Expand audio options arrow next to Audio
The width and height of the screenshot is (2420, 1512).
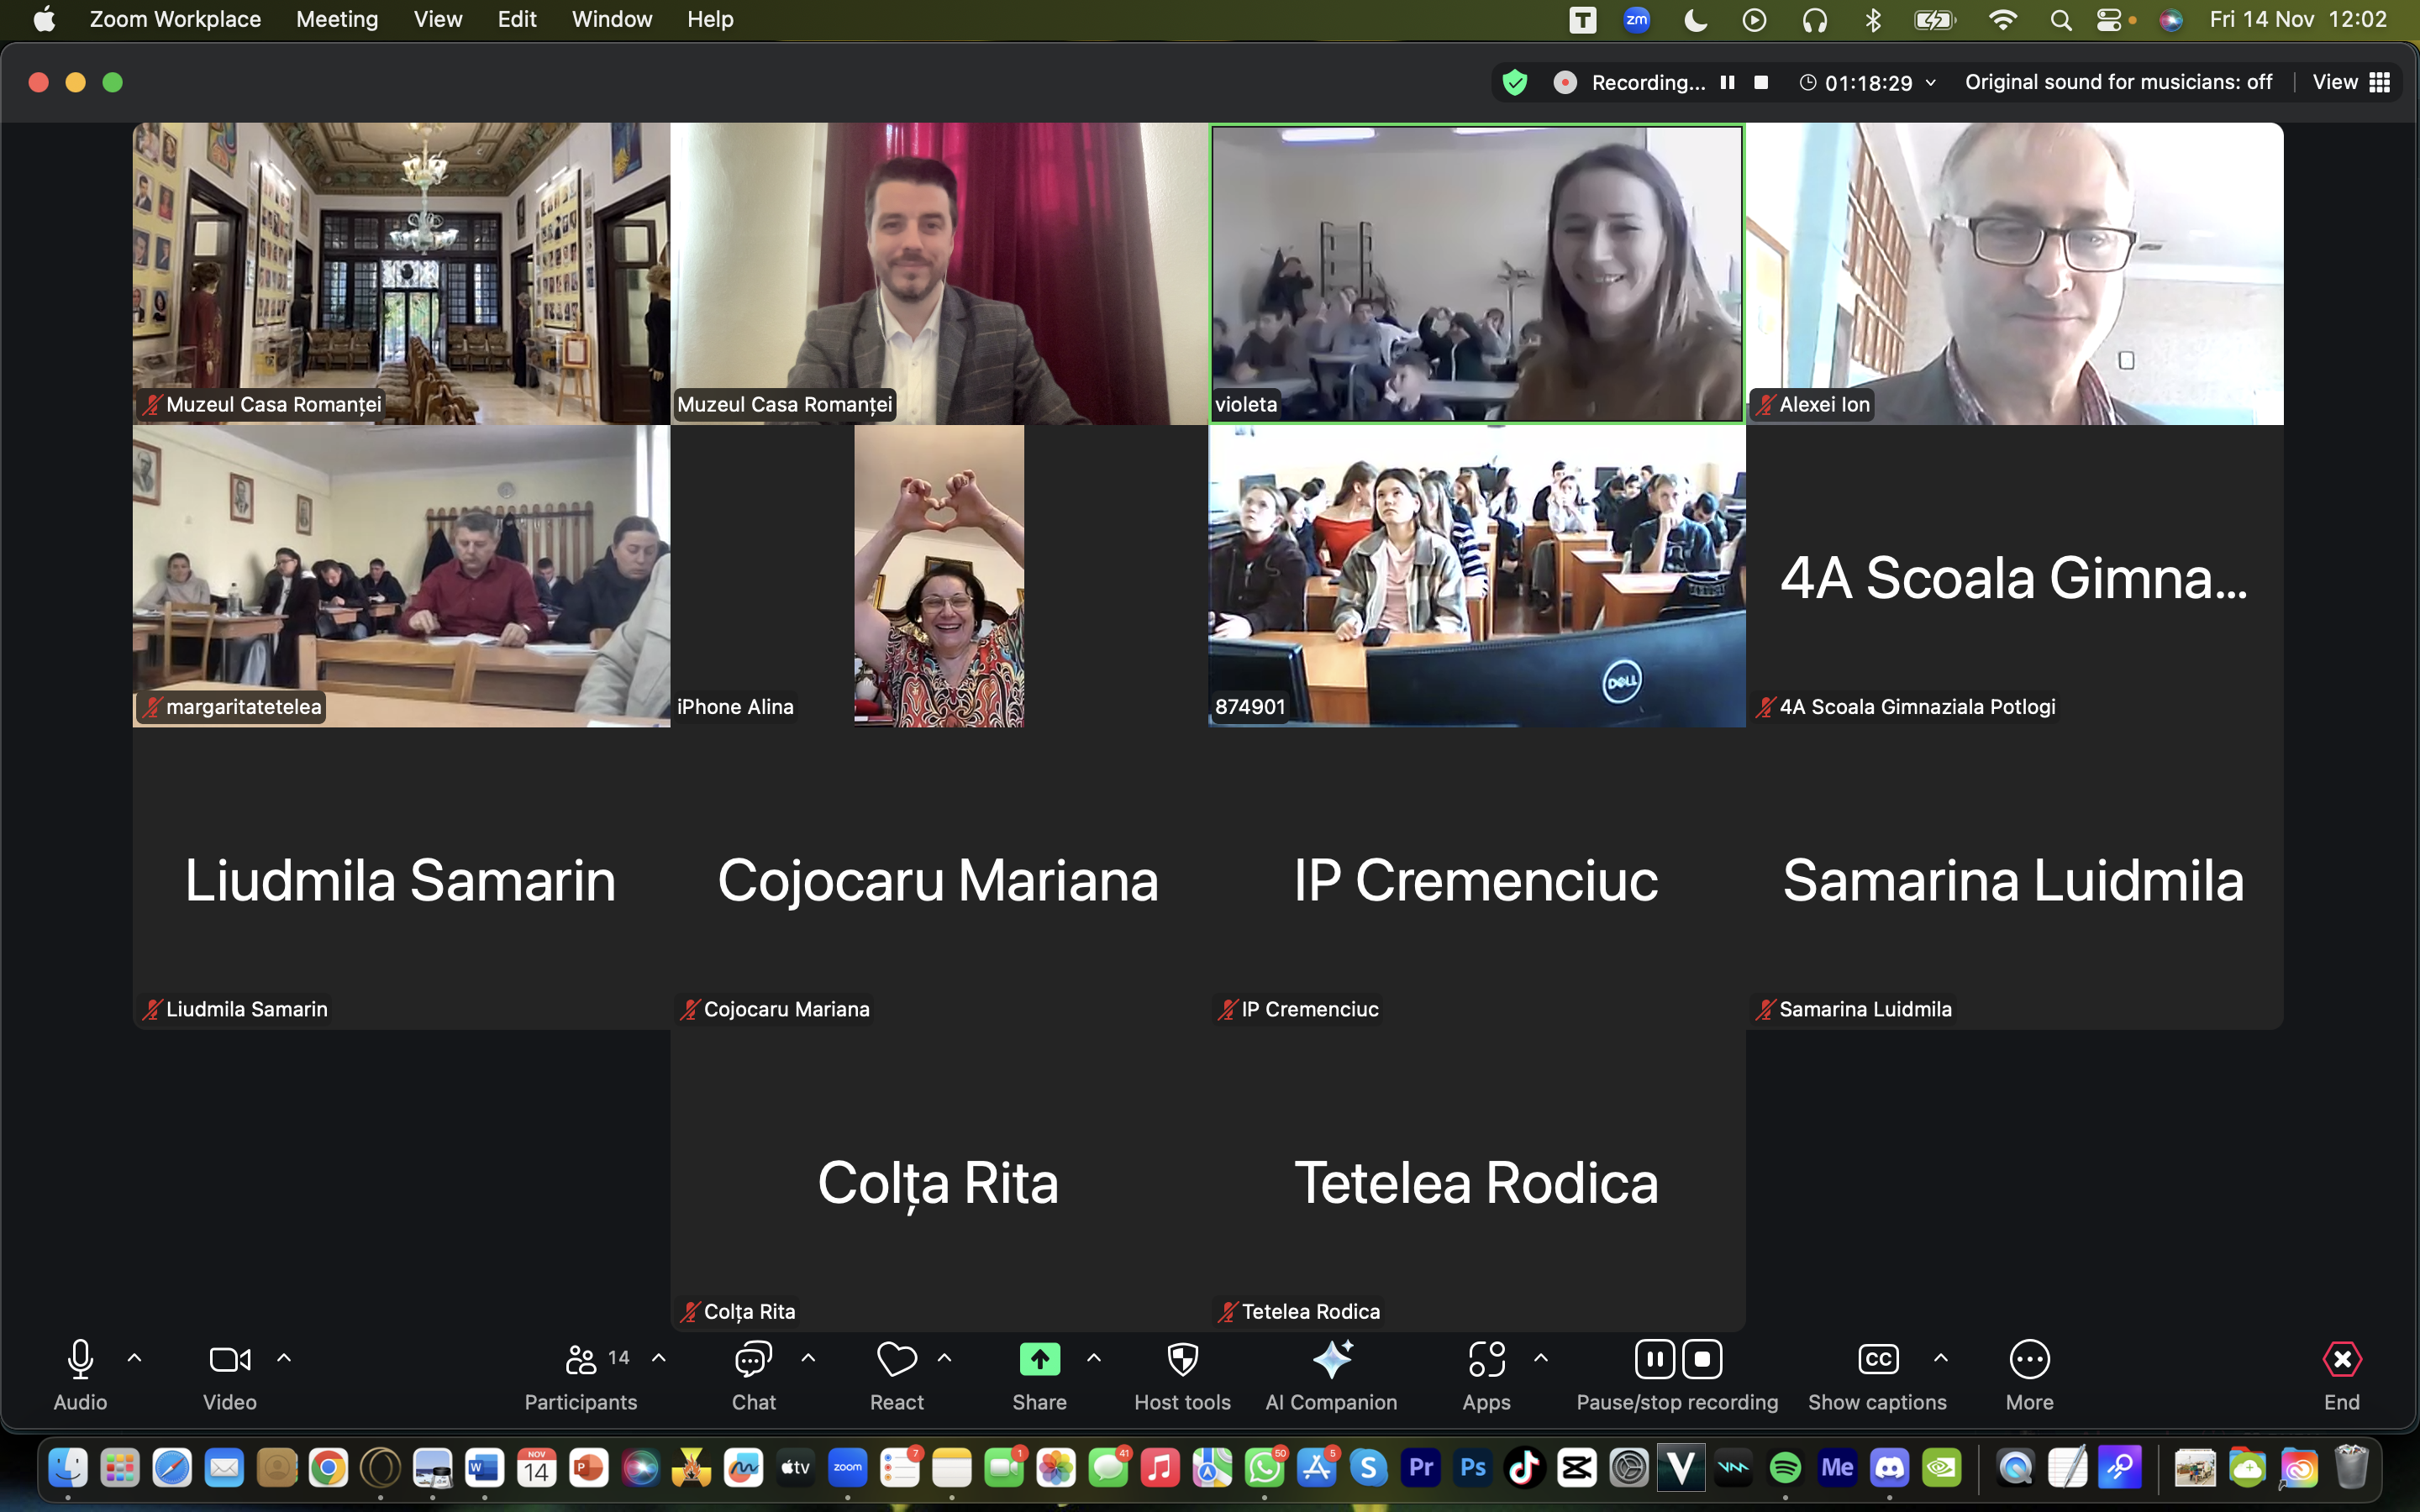point(135,1358)
